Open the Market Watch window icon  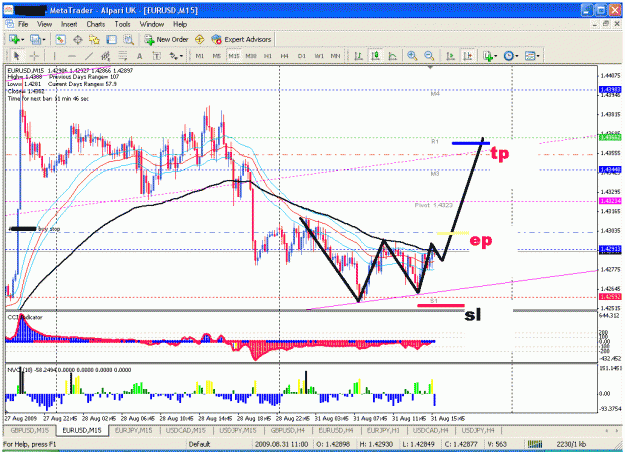coord(61,39)
